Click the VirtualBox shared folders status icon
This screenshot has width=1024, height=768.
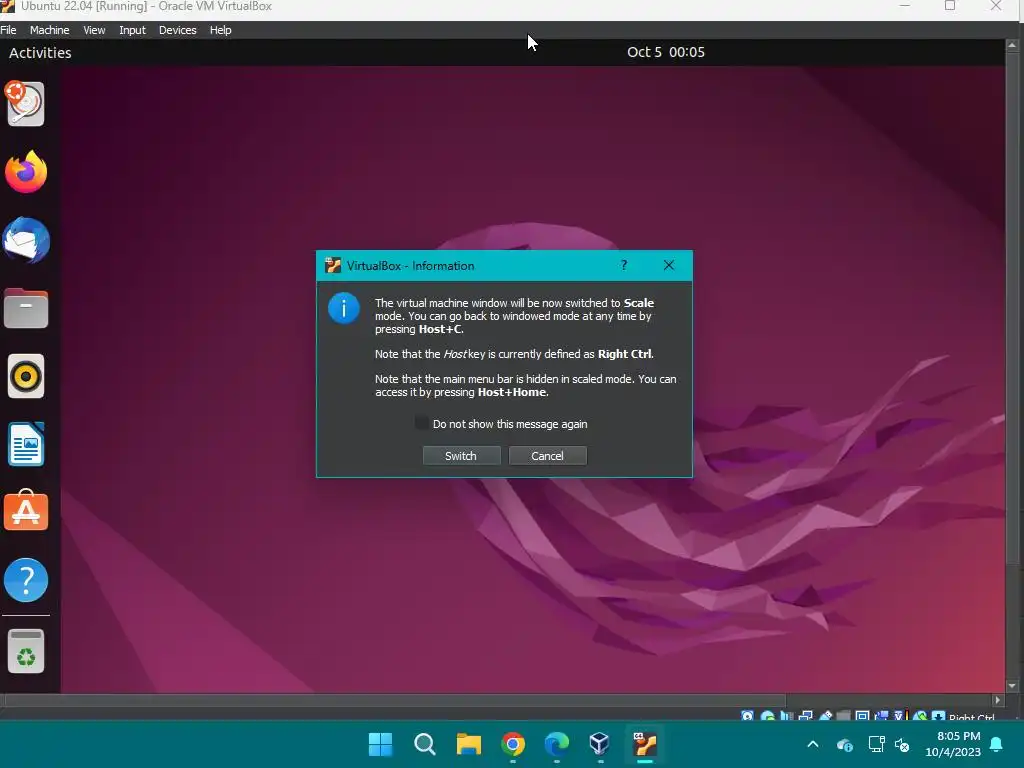pyautogui.click(x=843, y=716)
